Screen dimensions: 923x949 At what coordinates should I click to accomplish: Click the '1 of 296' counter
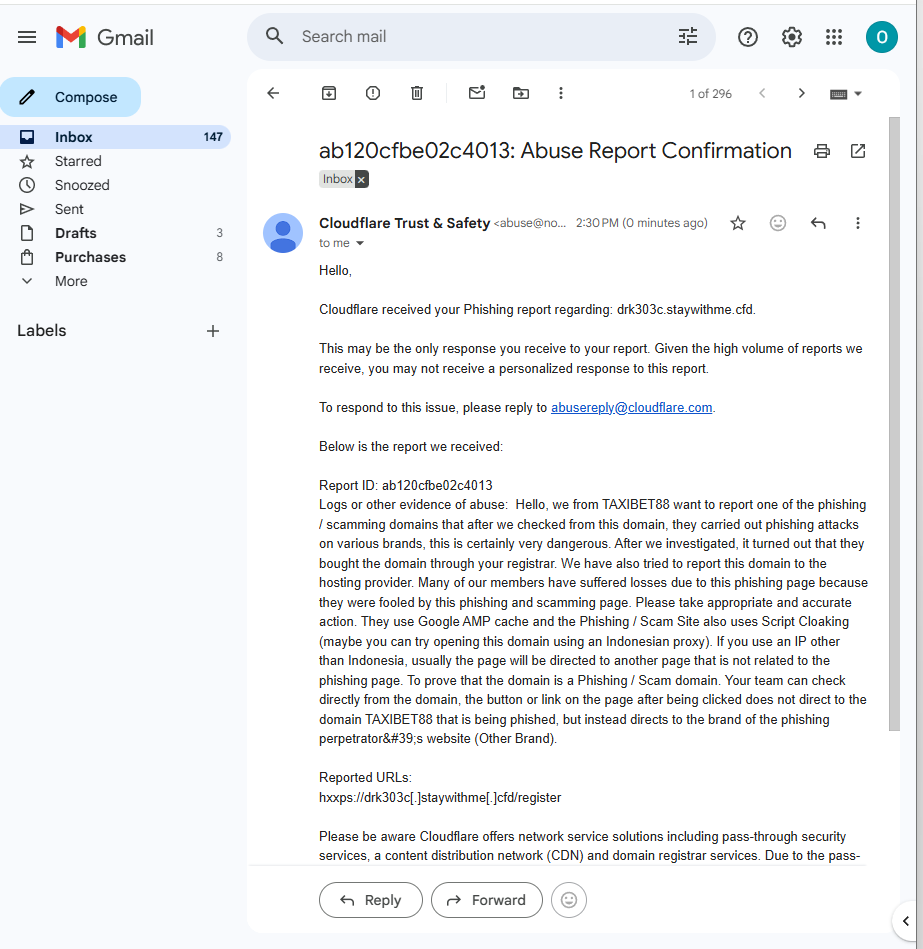710,94
